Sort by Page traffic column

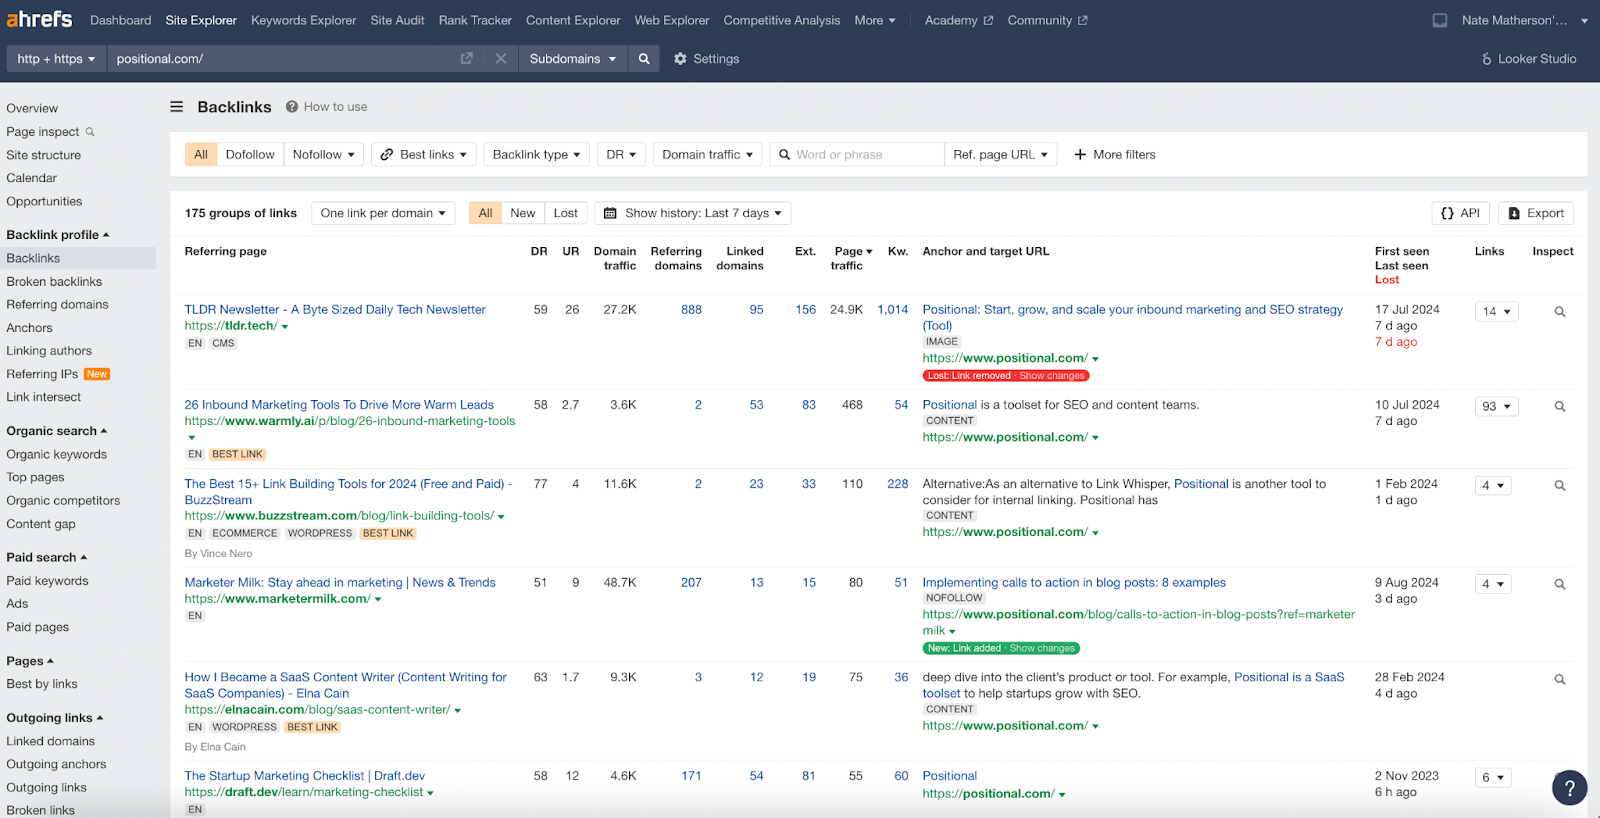(850, 258)
